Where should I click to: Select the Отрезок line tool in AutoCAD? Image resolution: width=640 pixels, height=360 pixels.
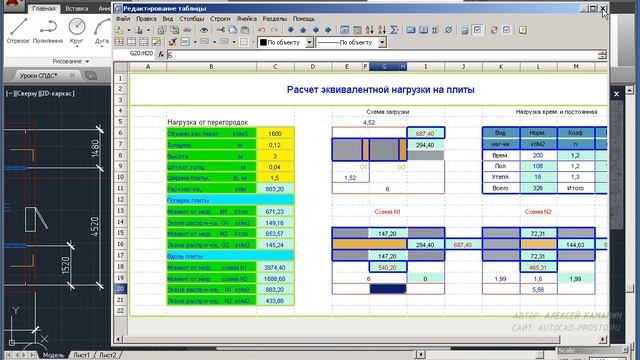(18, 31)
